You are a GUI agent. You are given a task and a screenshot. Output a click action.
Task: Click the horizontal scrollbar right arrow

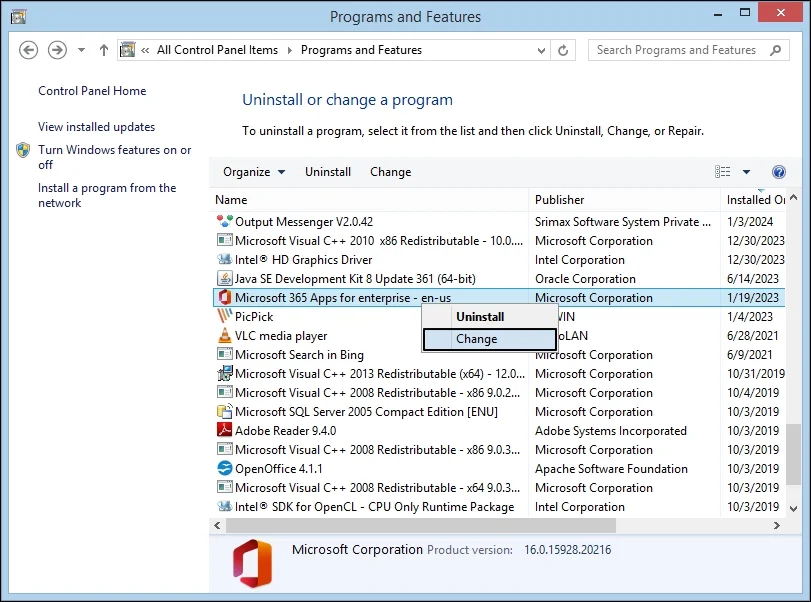coord(776,525)
